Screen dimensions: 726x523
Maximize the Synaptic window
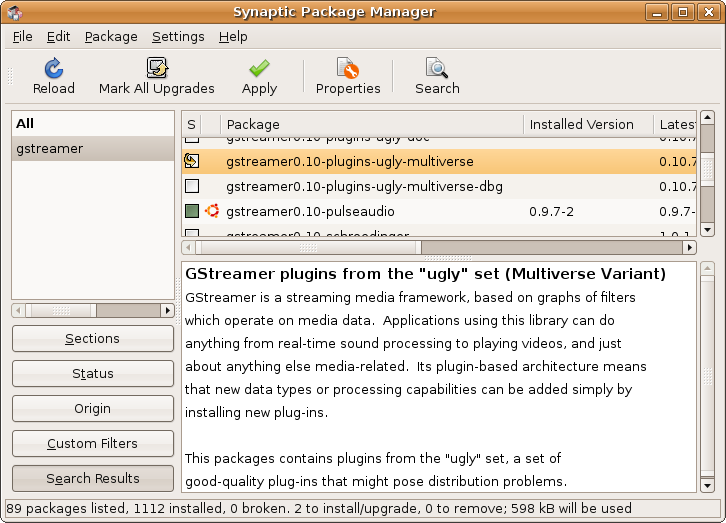click(682, 12)
